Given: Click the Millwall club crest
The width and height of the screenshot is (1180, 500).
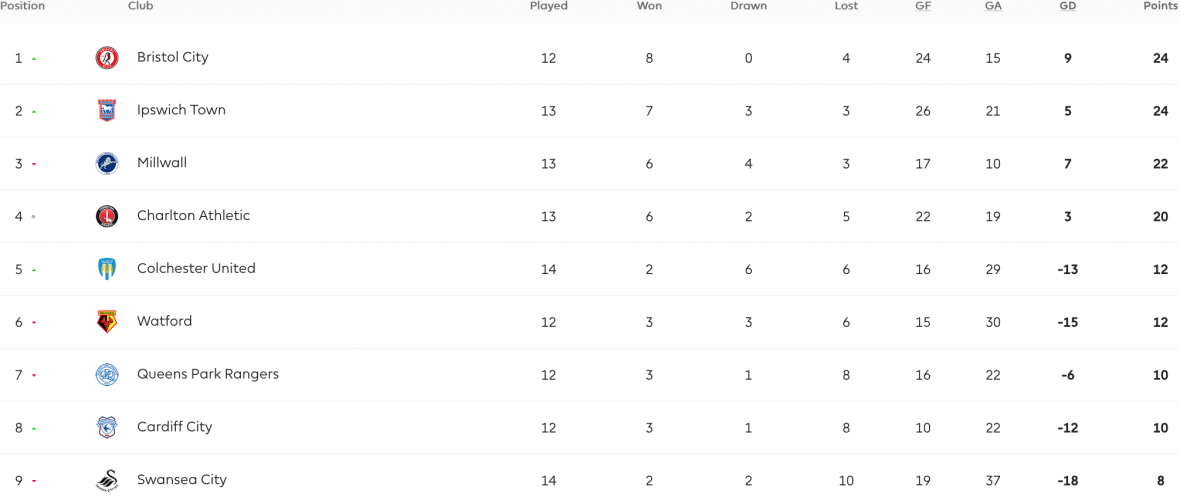Looking at the screenshot, I should 107,163.
